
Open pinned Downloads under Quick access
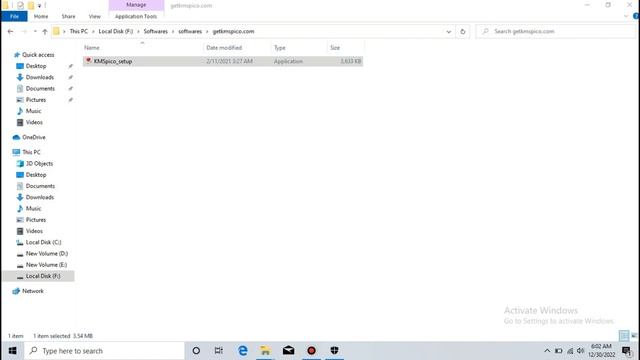click(x=40, y=77)
